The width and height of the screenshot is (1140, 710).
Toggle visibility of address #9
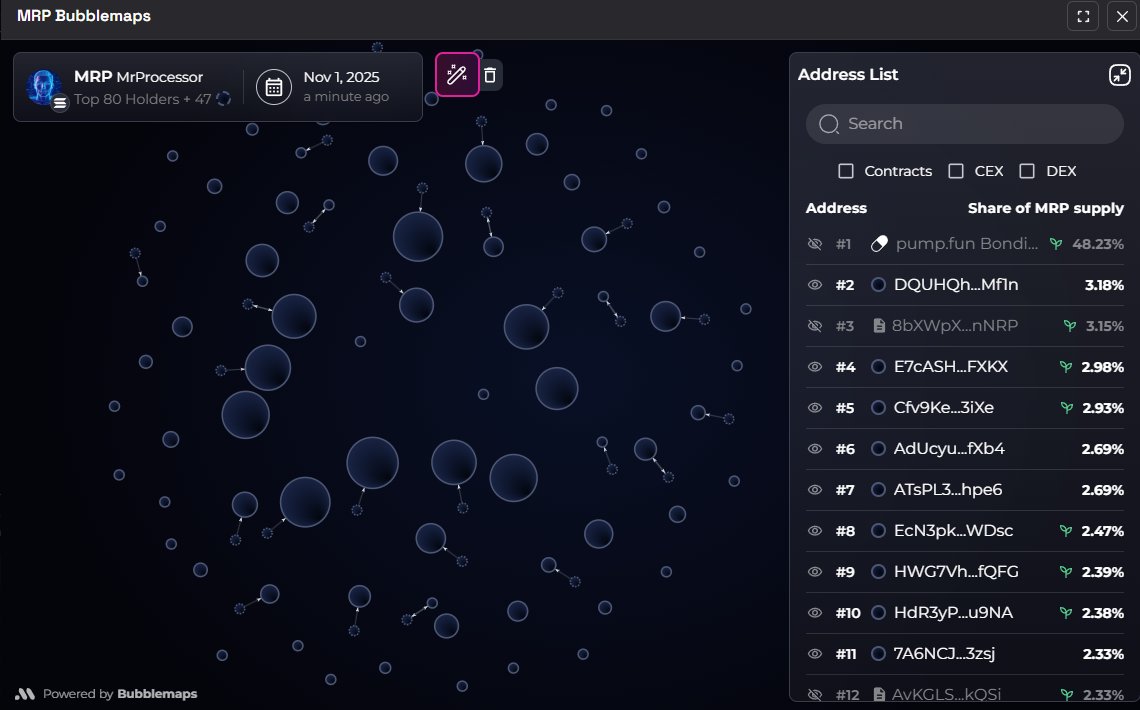pos(815,572)
